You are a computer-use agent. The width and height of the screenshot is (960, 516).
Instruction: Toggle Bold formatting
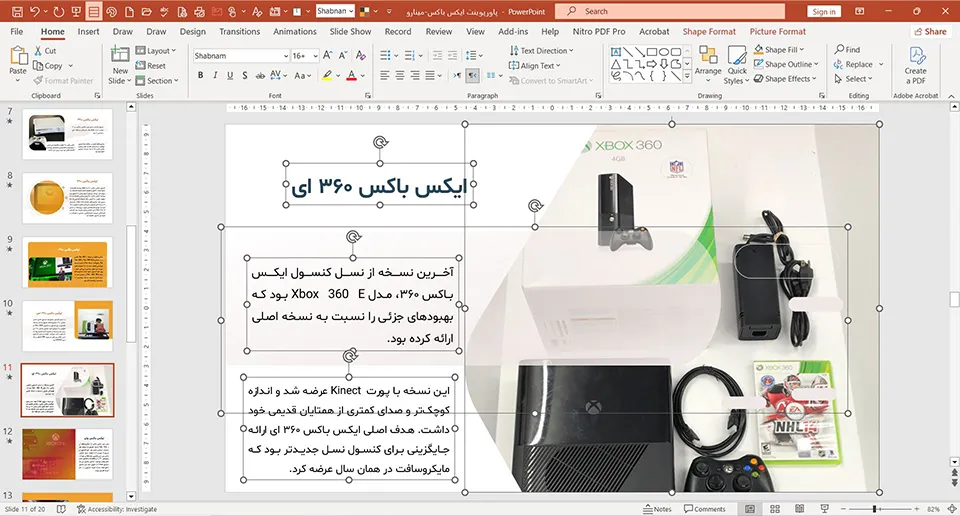(x=200, y=75)
